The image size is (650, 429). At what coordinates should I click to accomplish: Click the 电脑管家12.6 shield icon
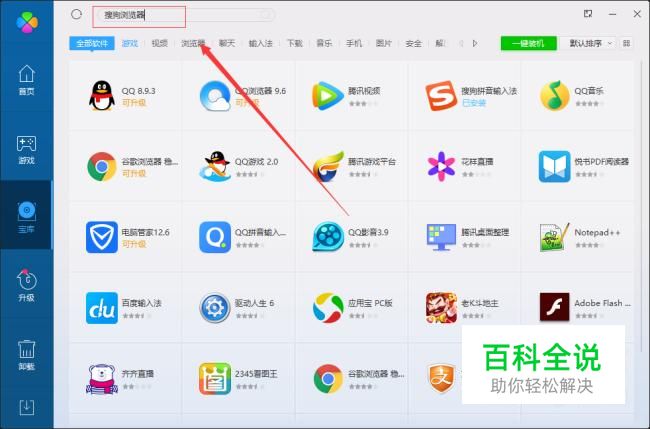tap(102, 237)
